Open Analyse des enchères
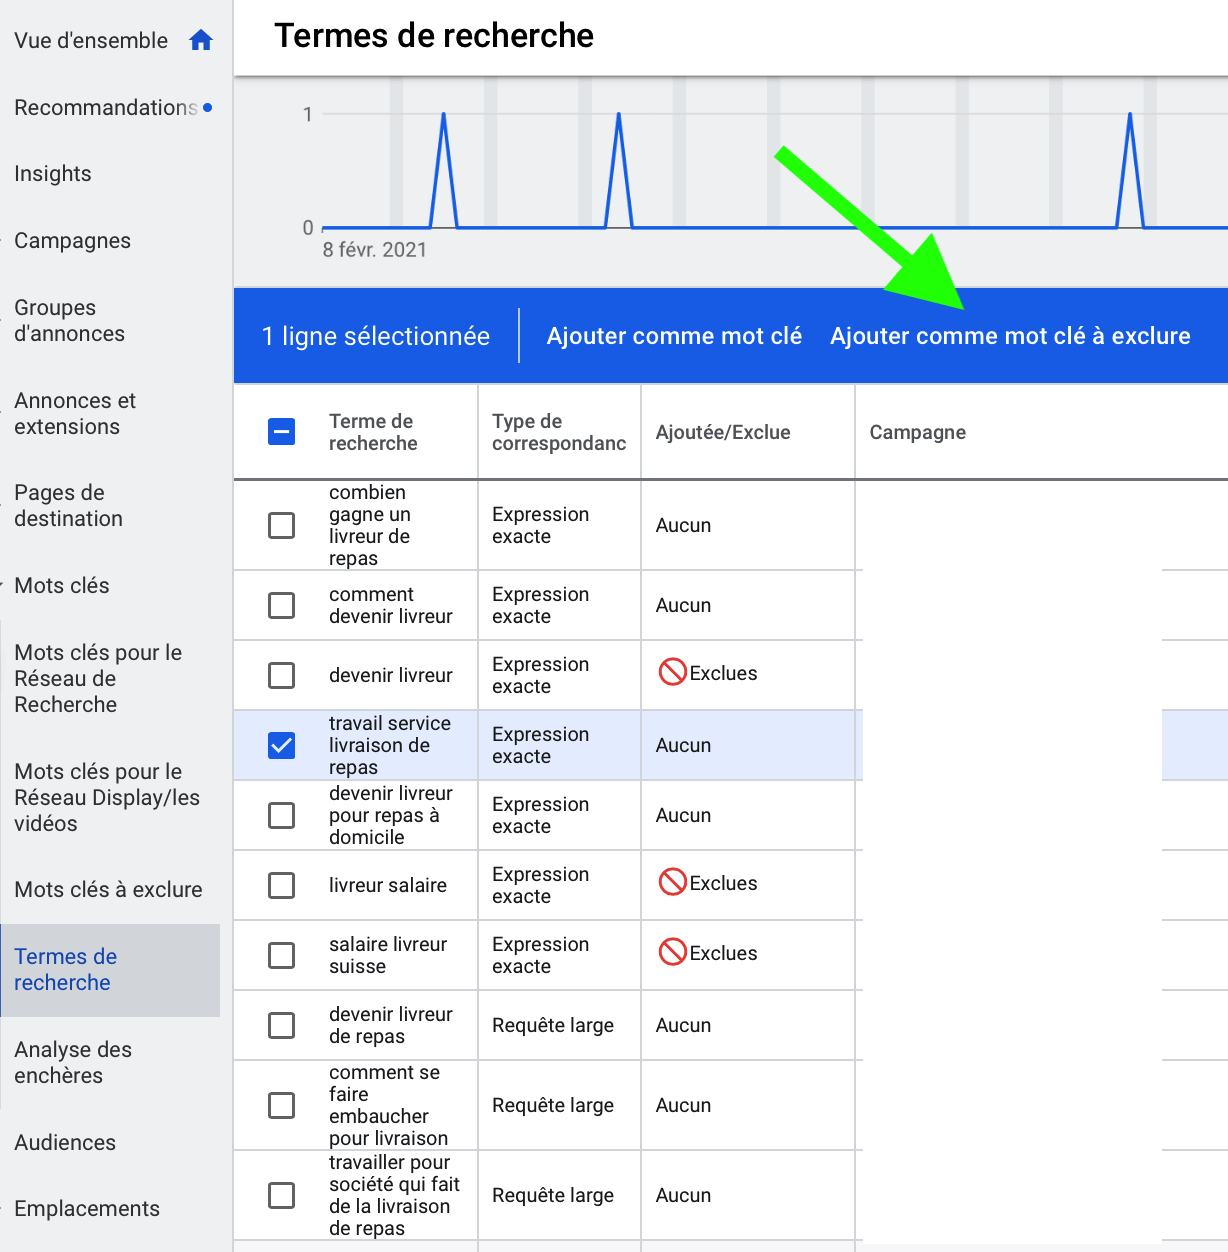The height and width of the screenshot is (1252, 1228). click(x=73, y=1062)
